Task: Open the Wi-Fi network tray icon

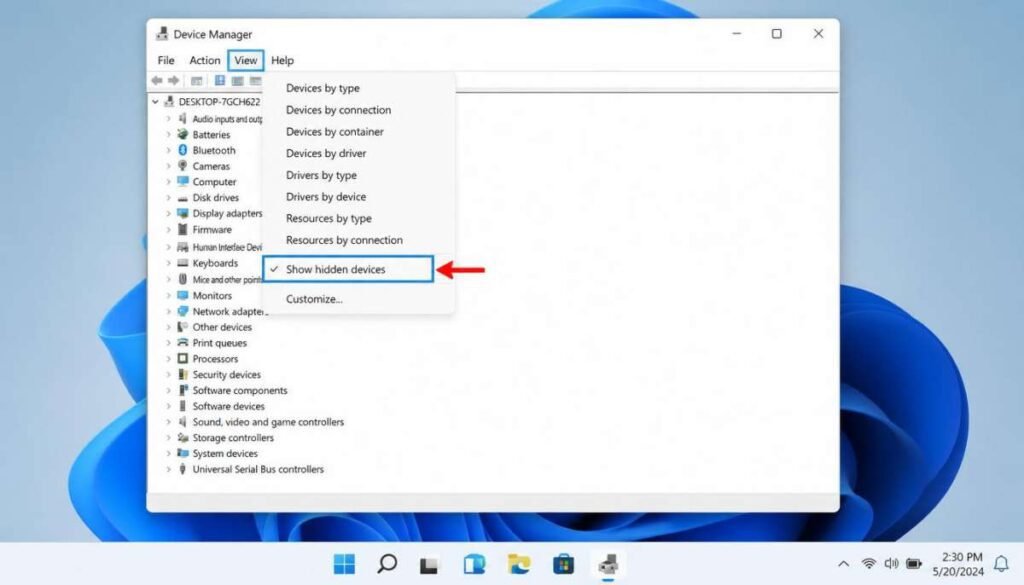Action: click(x=869, y=563)
